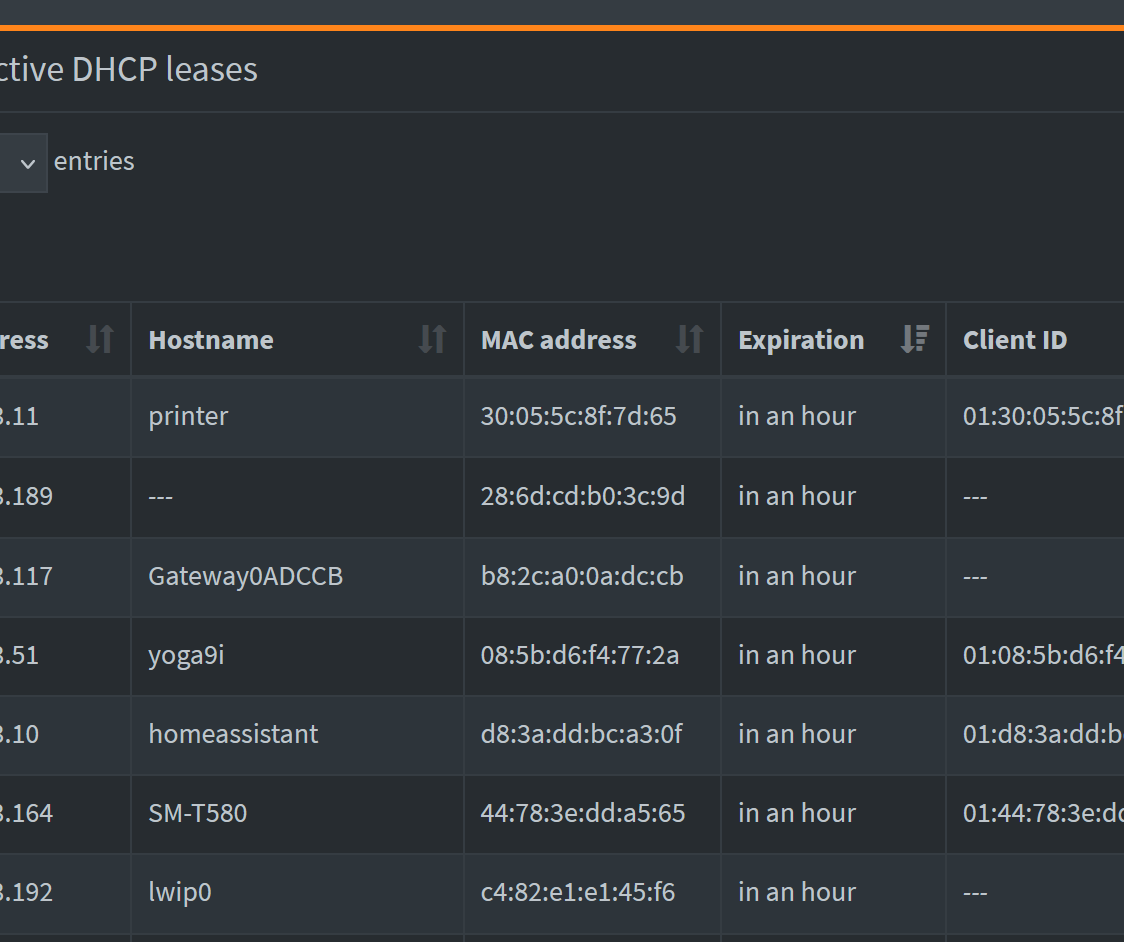
Task: Open the entries count dropdown
Action: click(x=23, y=163)
